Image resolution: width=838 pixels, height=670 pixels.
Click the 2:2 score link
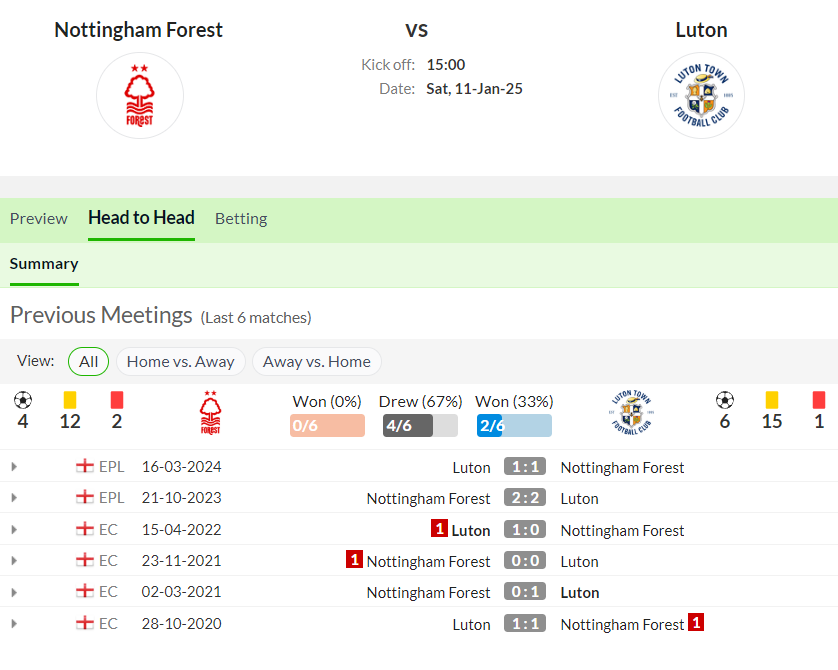pyautogui.click(x=525, y=498)
